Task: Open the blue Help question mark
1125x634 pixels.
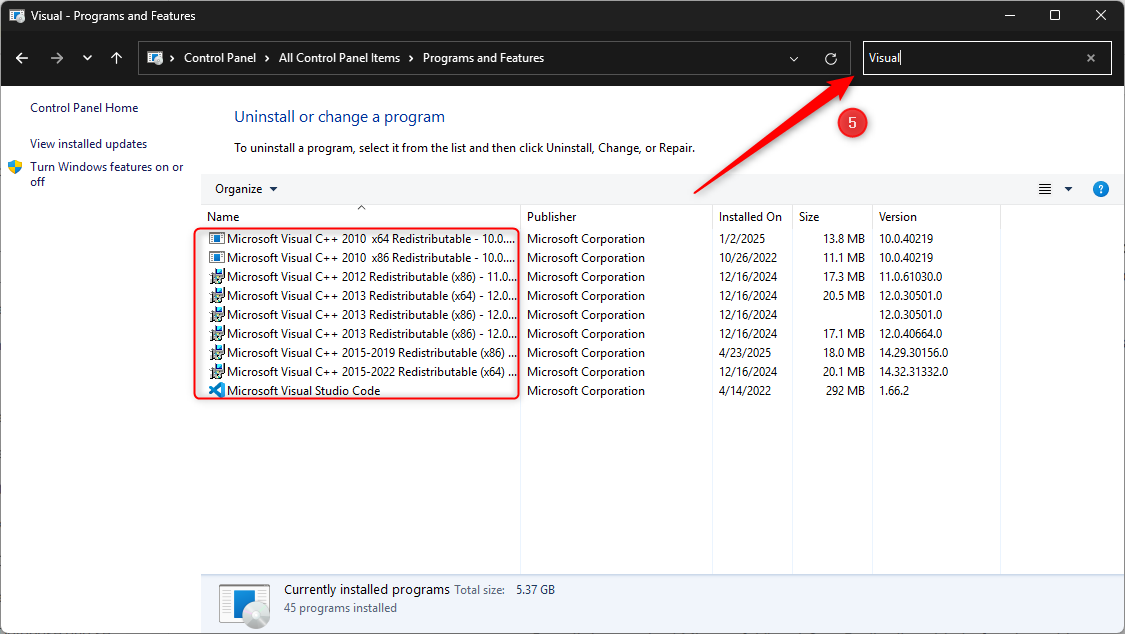Action: point(1101,189)
